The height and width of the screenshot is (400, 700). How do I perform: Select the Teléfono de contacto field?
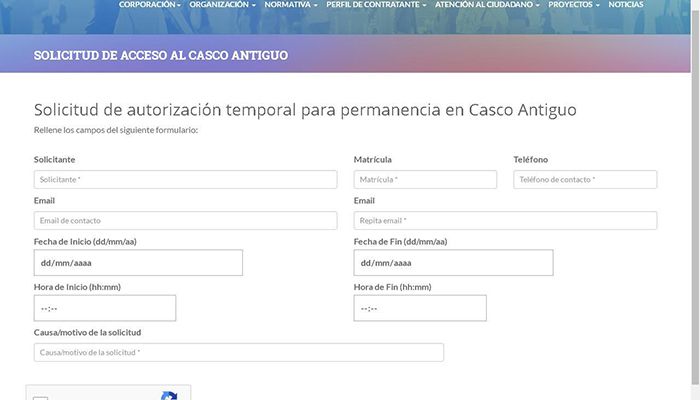(x=585, y=179)
